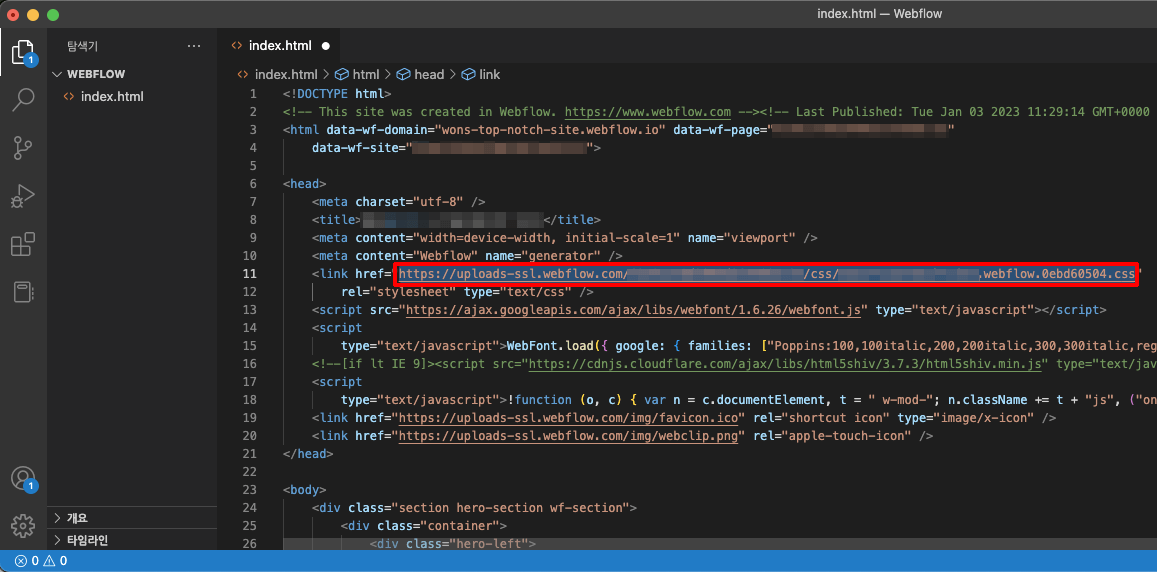Screen dimensions: 1157x572
Task: Open the Search view icon
Action: tap(24, 100)
